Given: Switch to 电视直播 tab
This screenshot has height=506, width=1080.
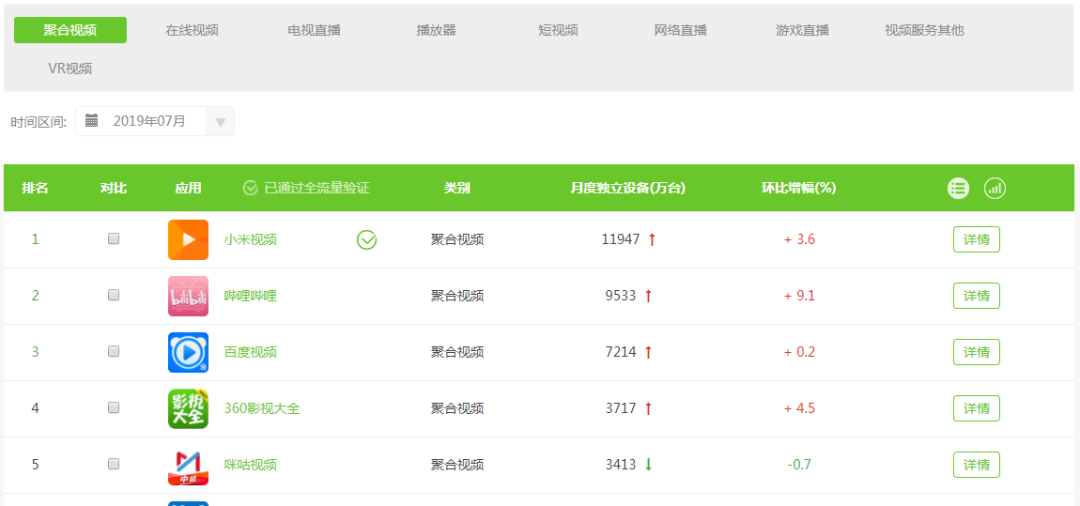Looking at the screenshot, I should click(314, 30).
